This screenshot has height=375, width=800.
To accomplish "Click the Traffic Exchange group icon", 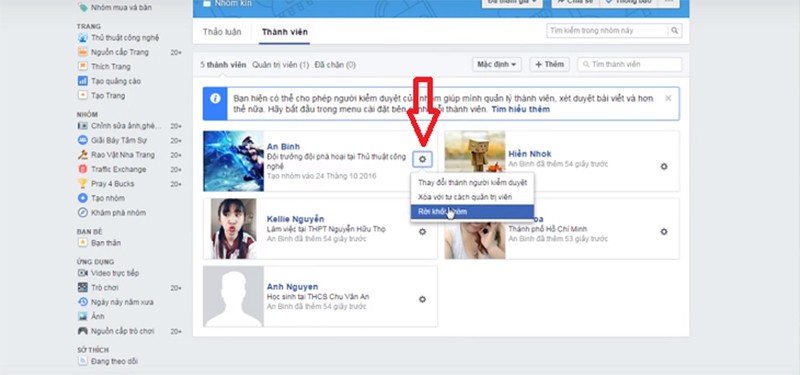I will (x=83, y=169).
